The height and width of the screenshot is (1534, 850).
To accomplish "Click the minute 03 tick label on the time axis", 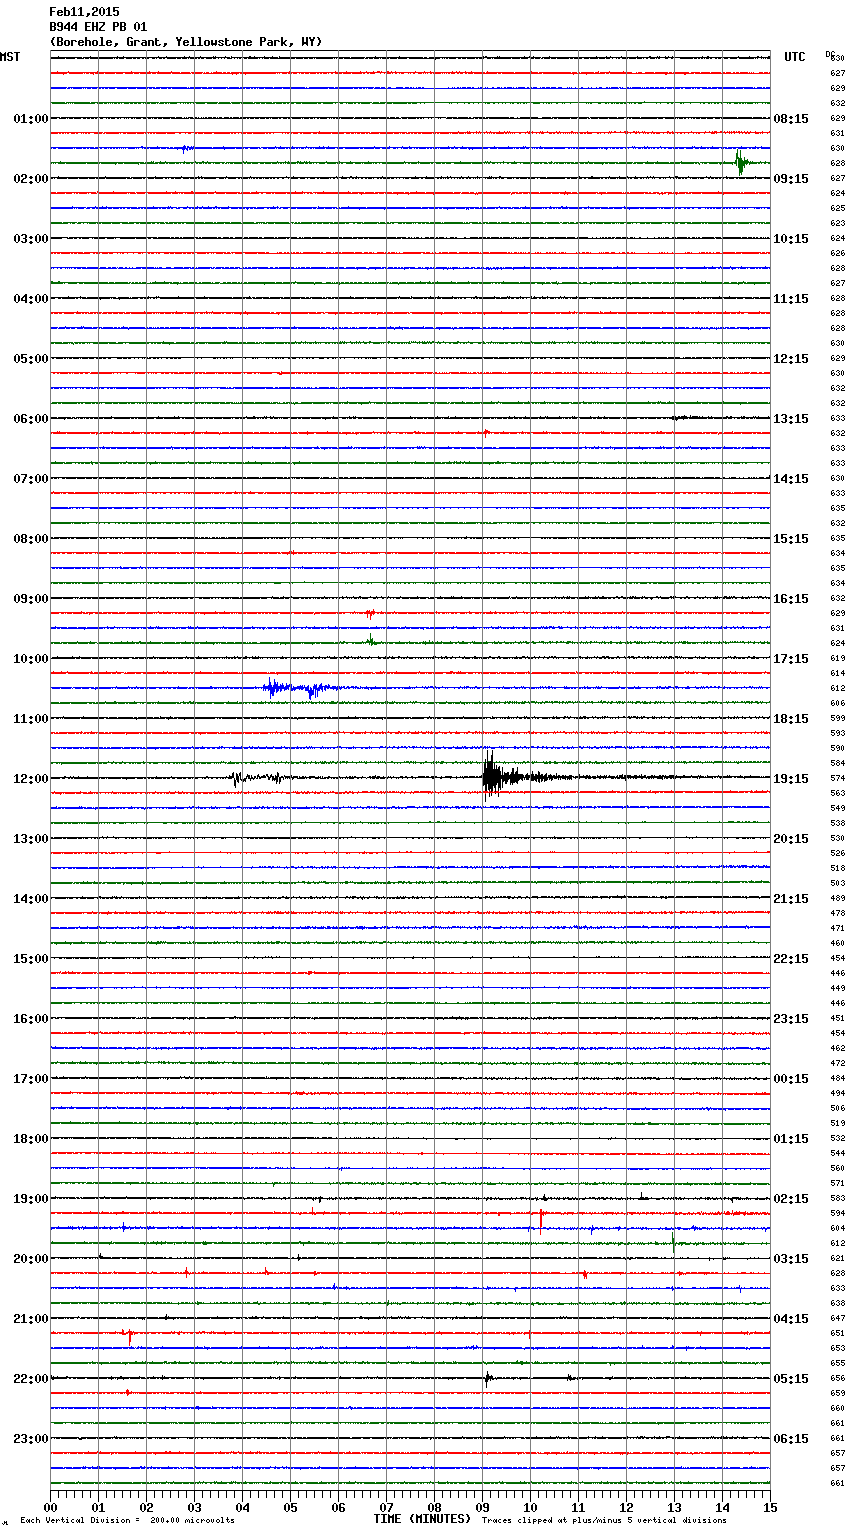I will click(x=194, y=1507).
